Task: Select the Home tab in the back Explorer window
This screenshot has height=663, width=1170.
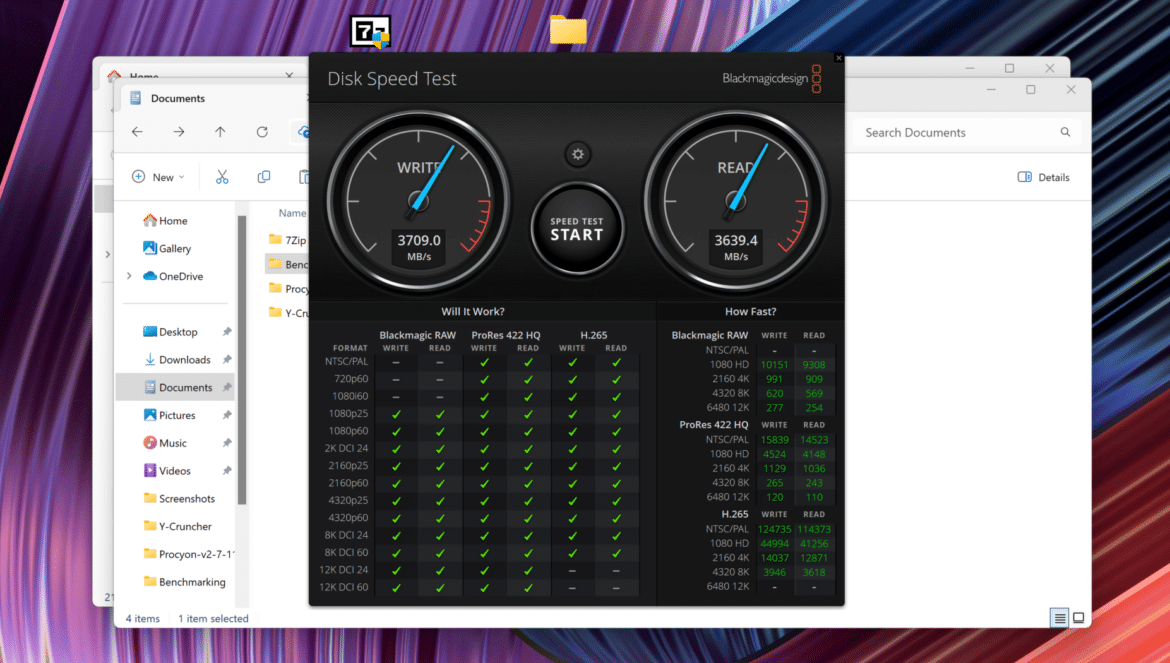Action: (143, 75)
